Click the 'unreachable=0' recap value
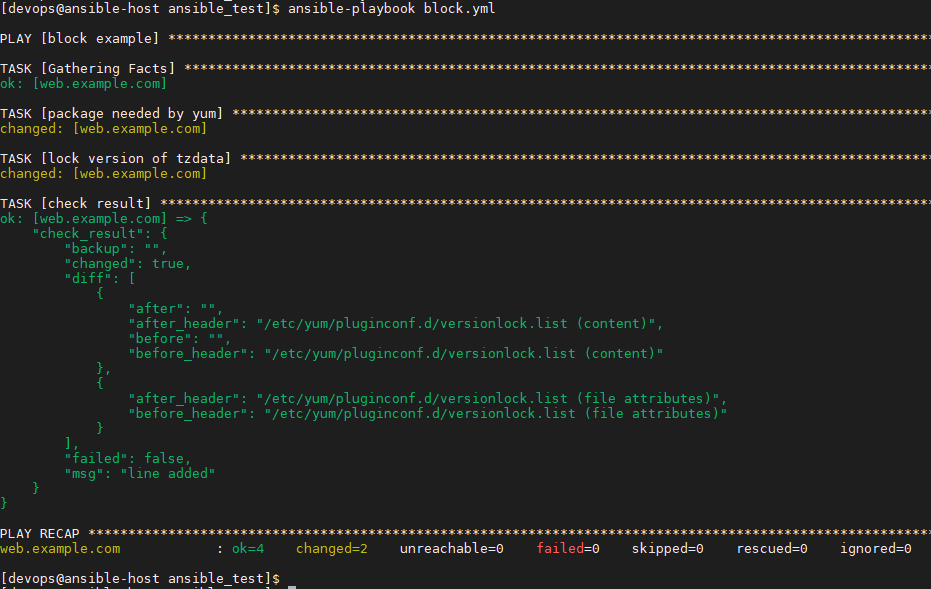The image size is (931, 589). pyautogui.click(x=451, y=549)
